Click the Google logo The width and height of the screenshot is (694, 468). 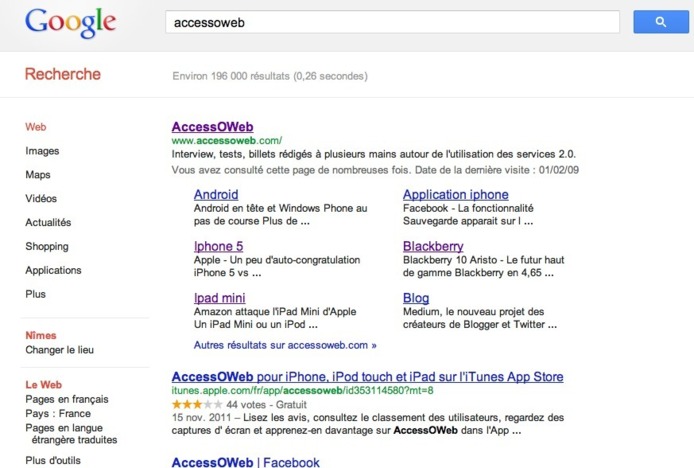click(70, 23)
